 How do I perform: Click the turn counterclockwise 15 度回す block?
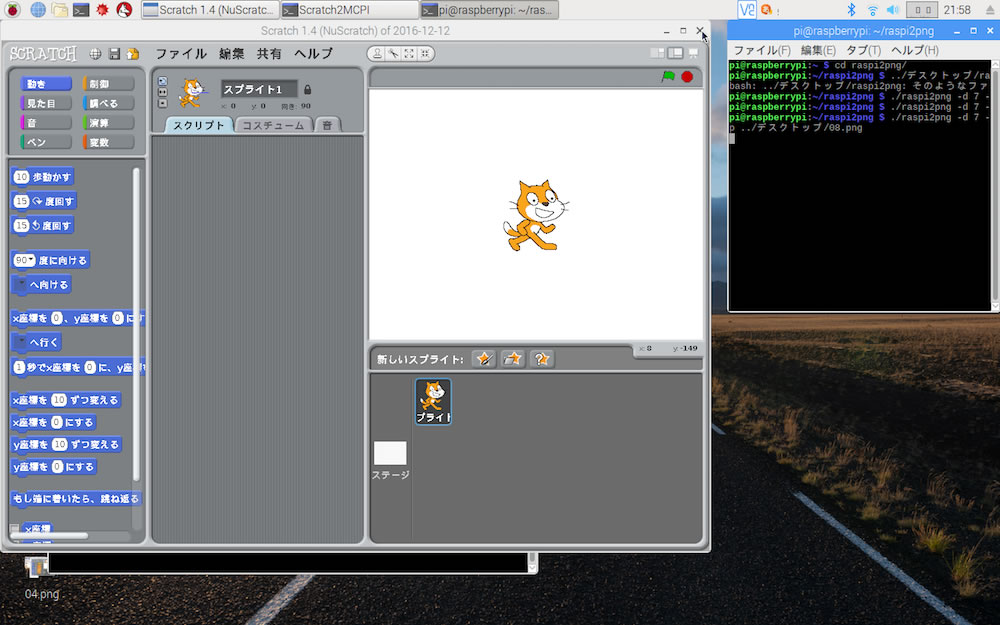point(43,225)
